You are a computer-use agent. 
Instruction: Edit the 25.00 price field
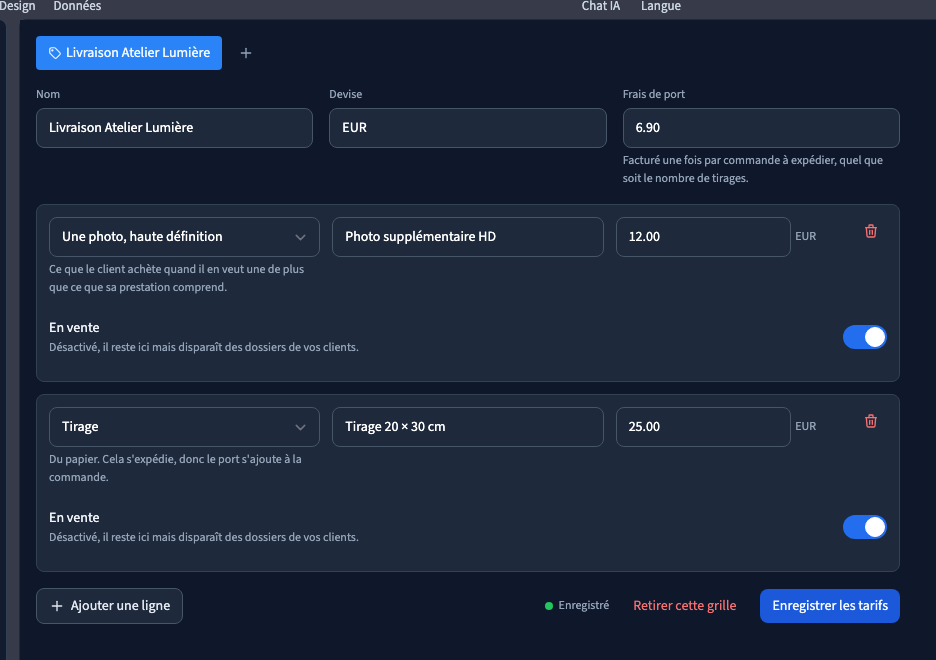pyautogui.click(x=703, y=427)
